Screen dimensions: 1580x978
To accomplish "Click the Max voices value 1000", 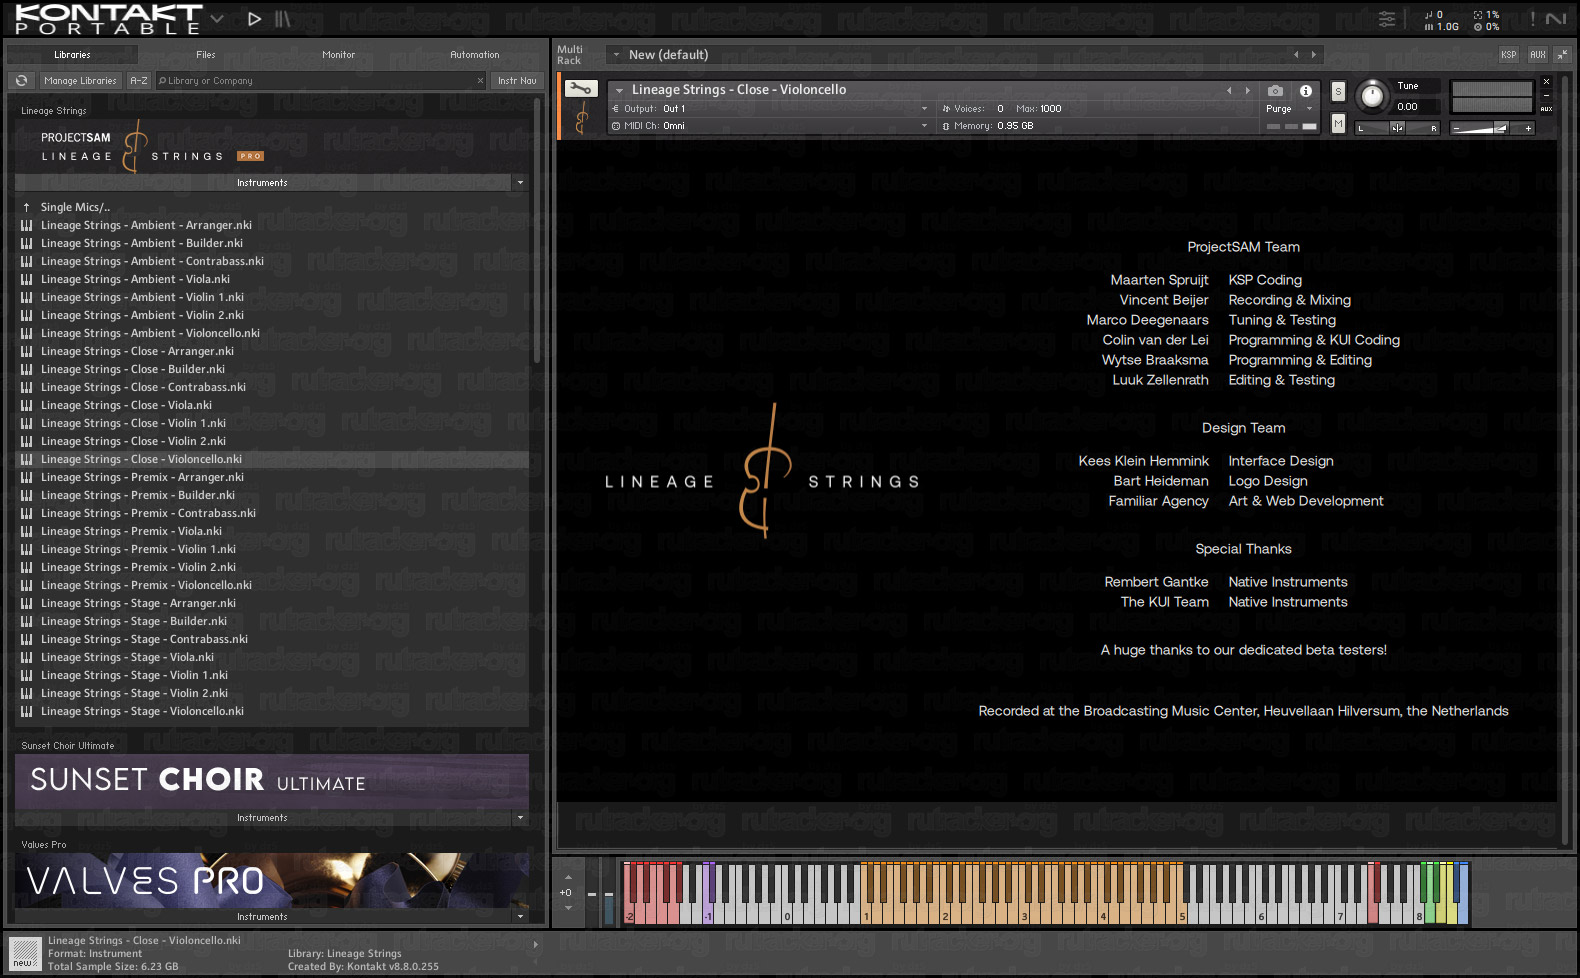I will pos(1050,109).
